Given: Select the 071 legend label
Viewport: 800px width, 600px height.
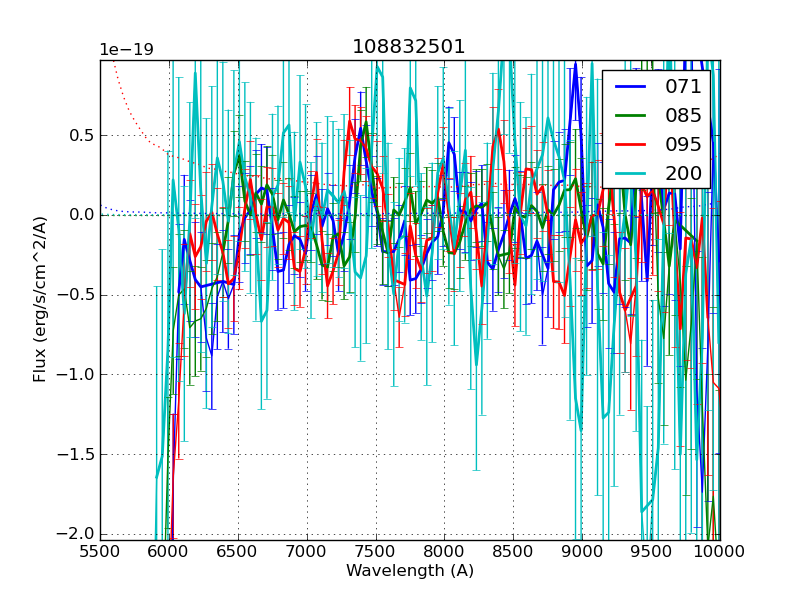Looking at the screenshot, I should click(x=683, y=87).
